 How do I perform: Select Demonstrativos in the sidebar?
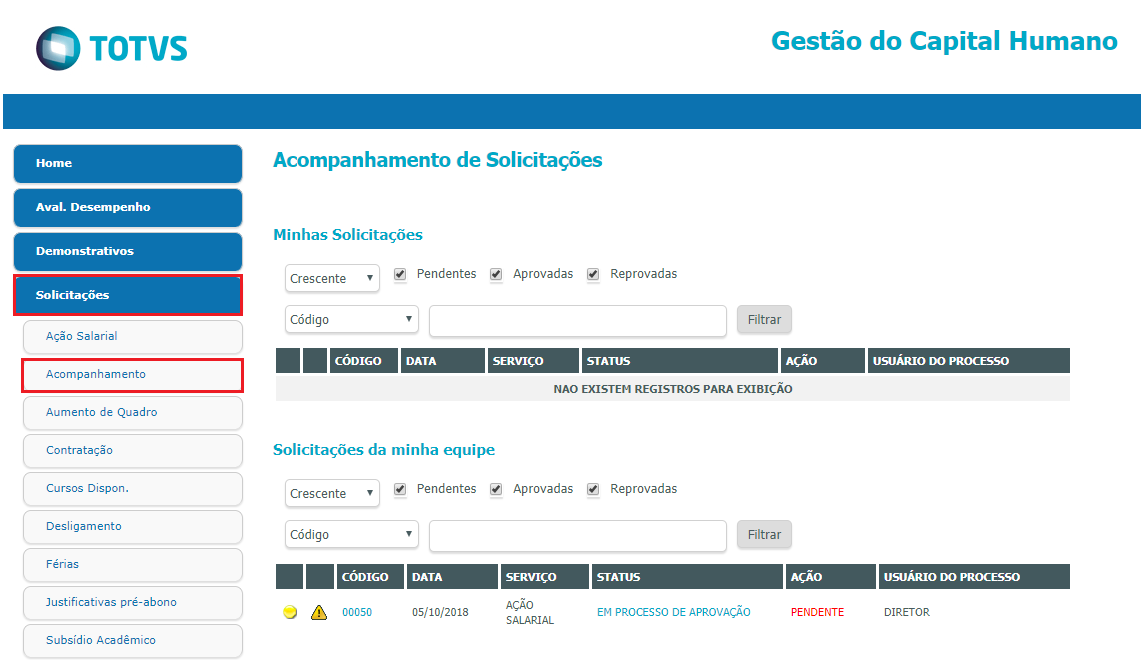127,251
